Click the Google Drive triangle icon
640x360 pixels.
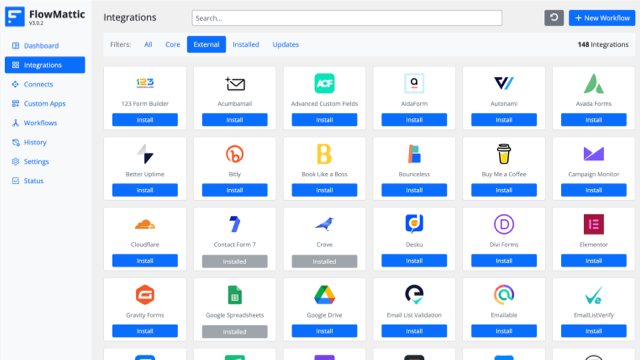click(x=324, y=295)
